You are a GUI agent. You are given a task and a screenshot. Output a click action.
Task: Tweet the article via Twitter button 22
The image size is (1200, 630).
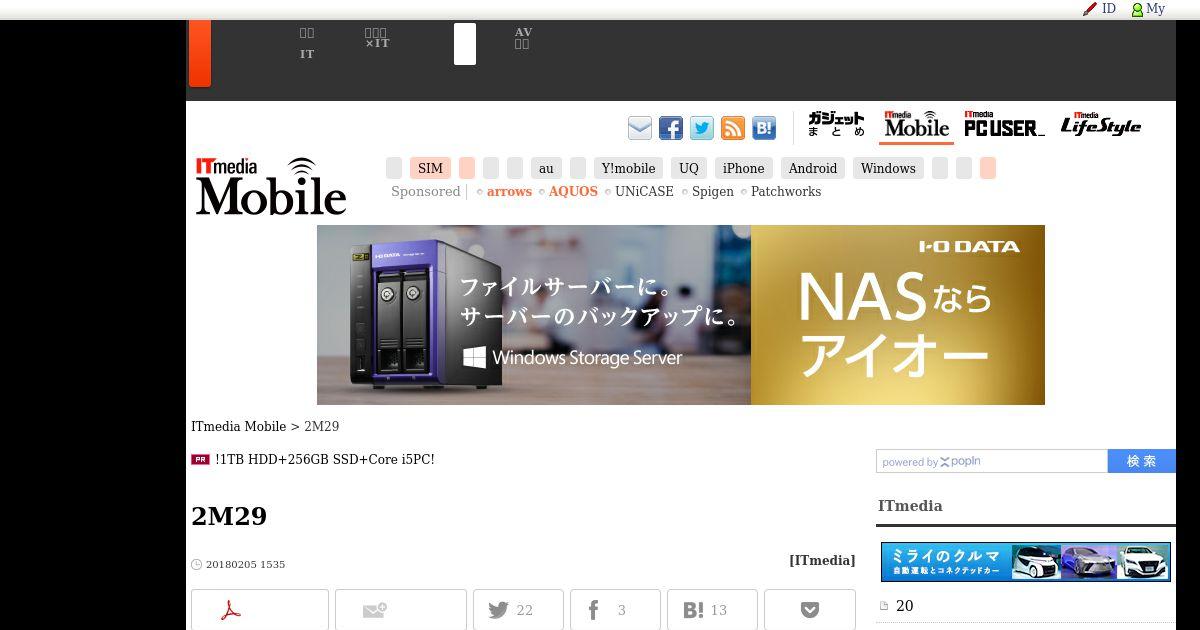coord(518,610)
